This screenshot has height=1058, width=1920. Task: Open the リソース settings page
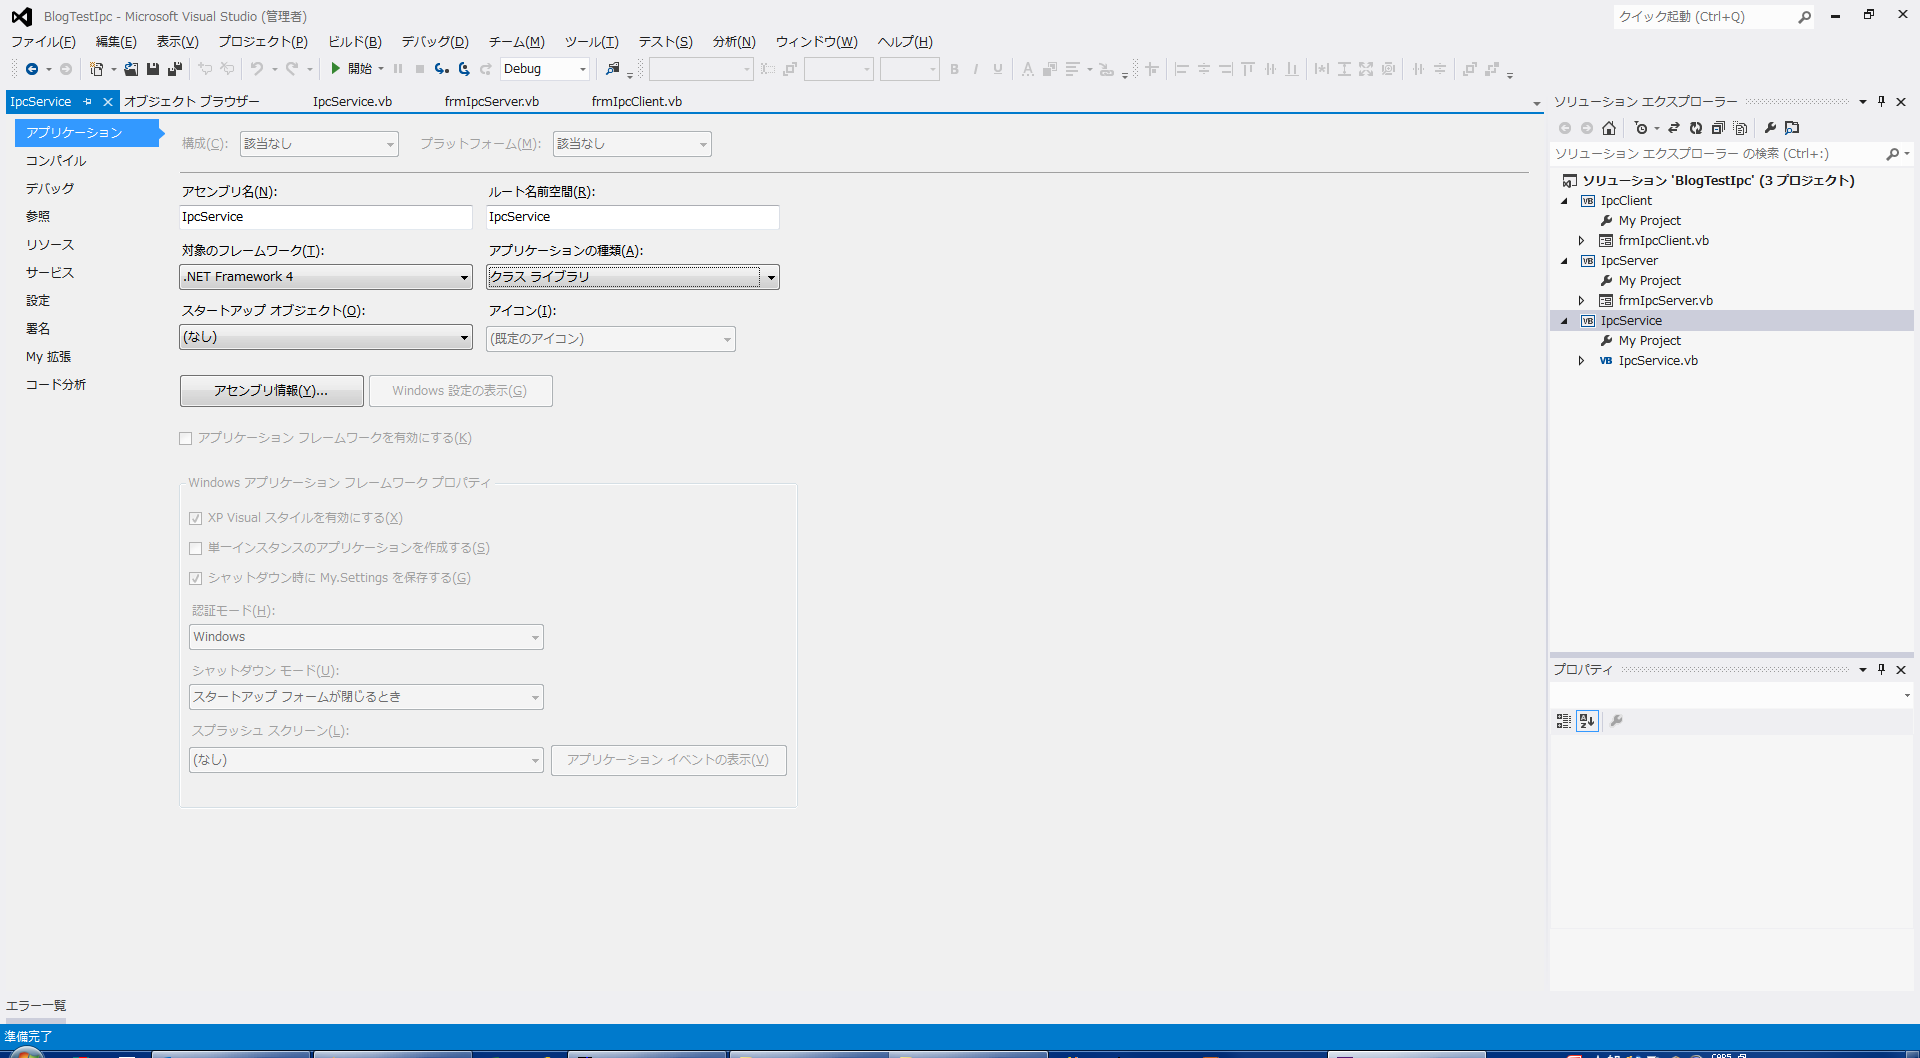coord(50,245)
